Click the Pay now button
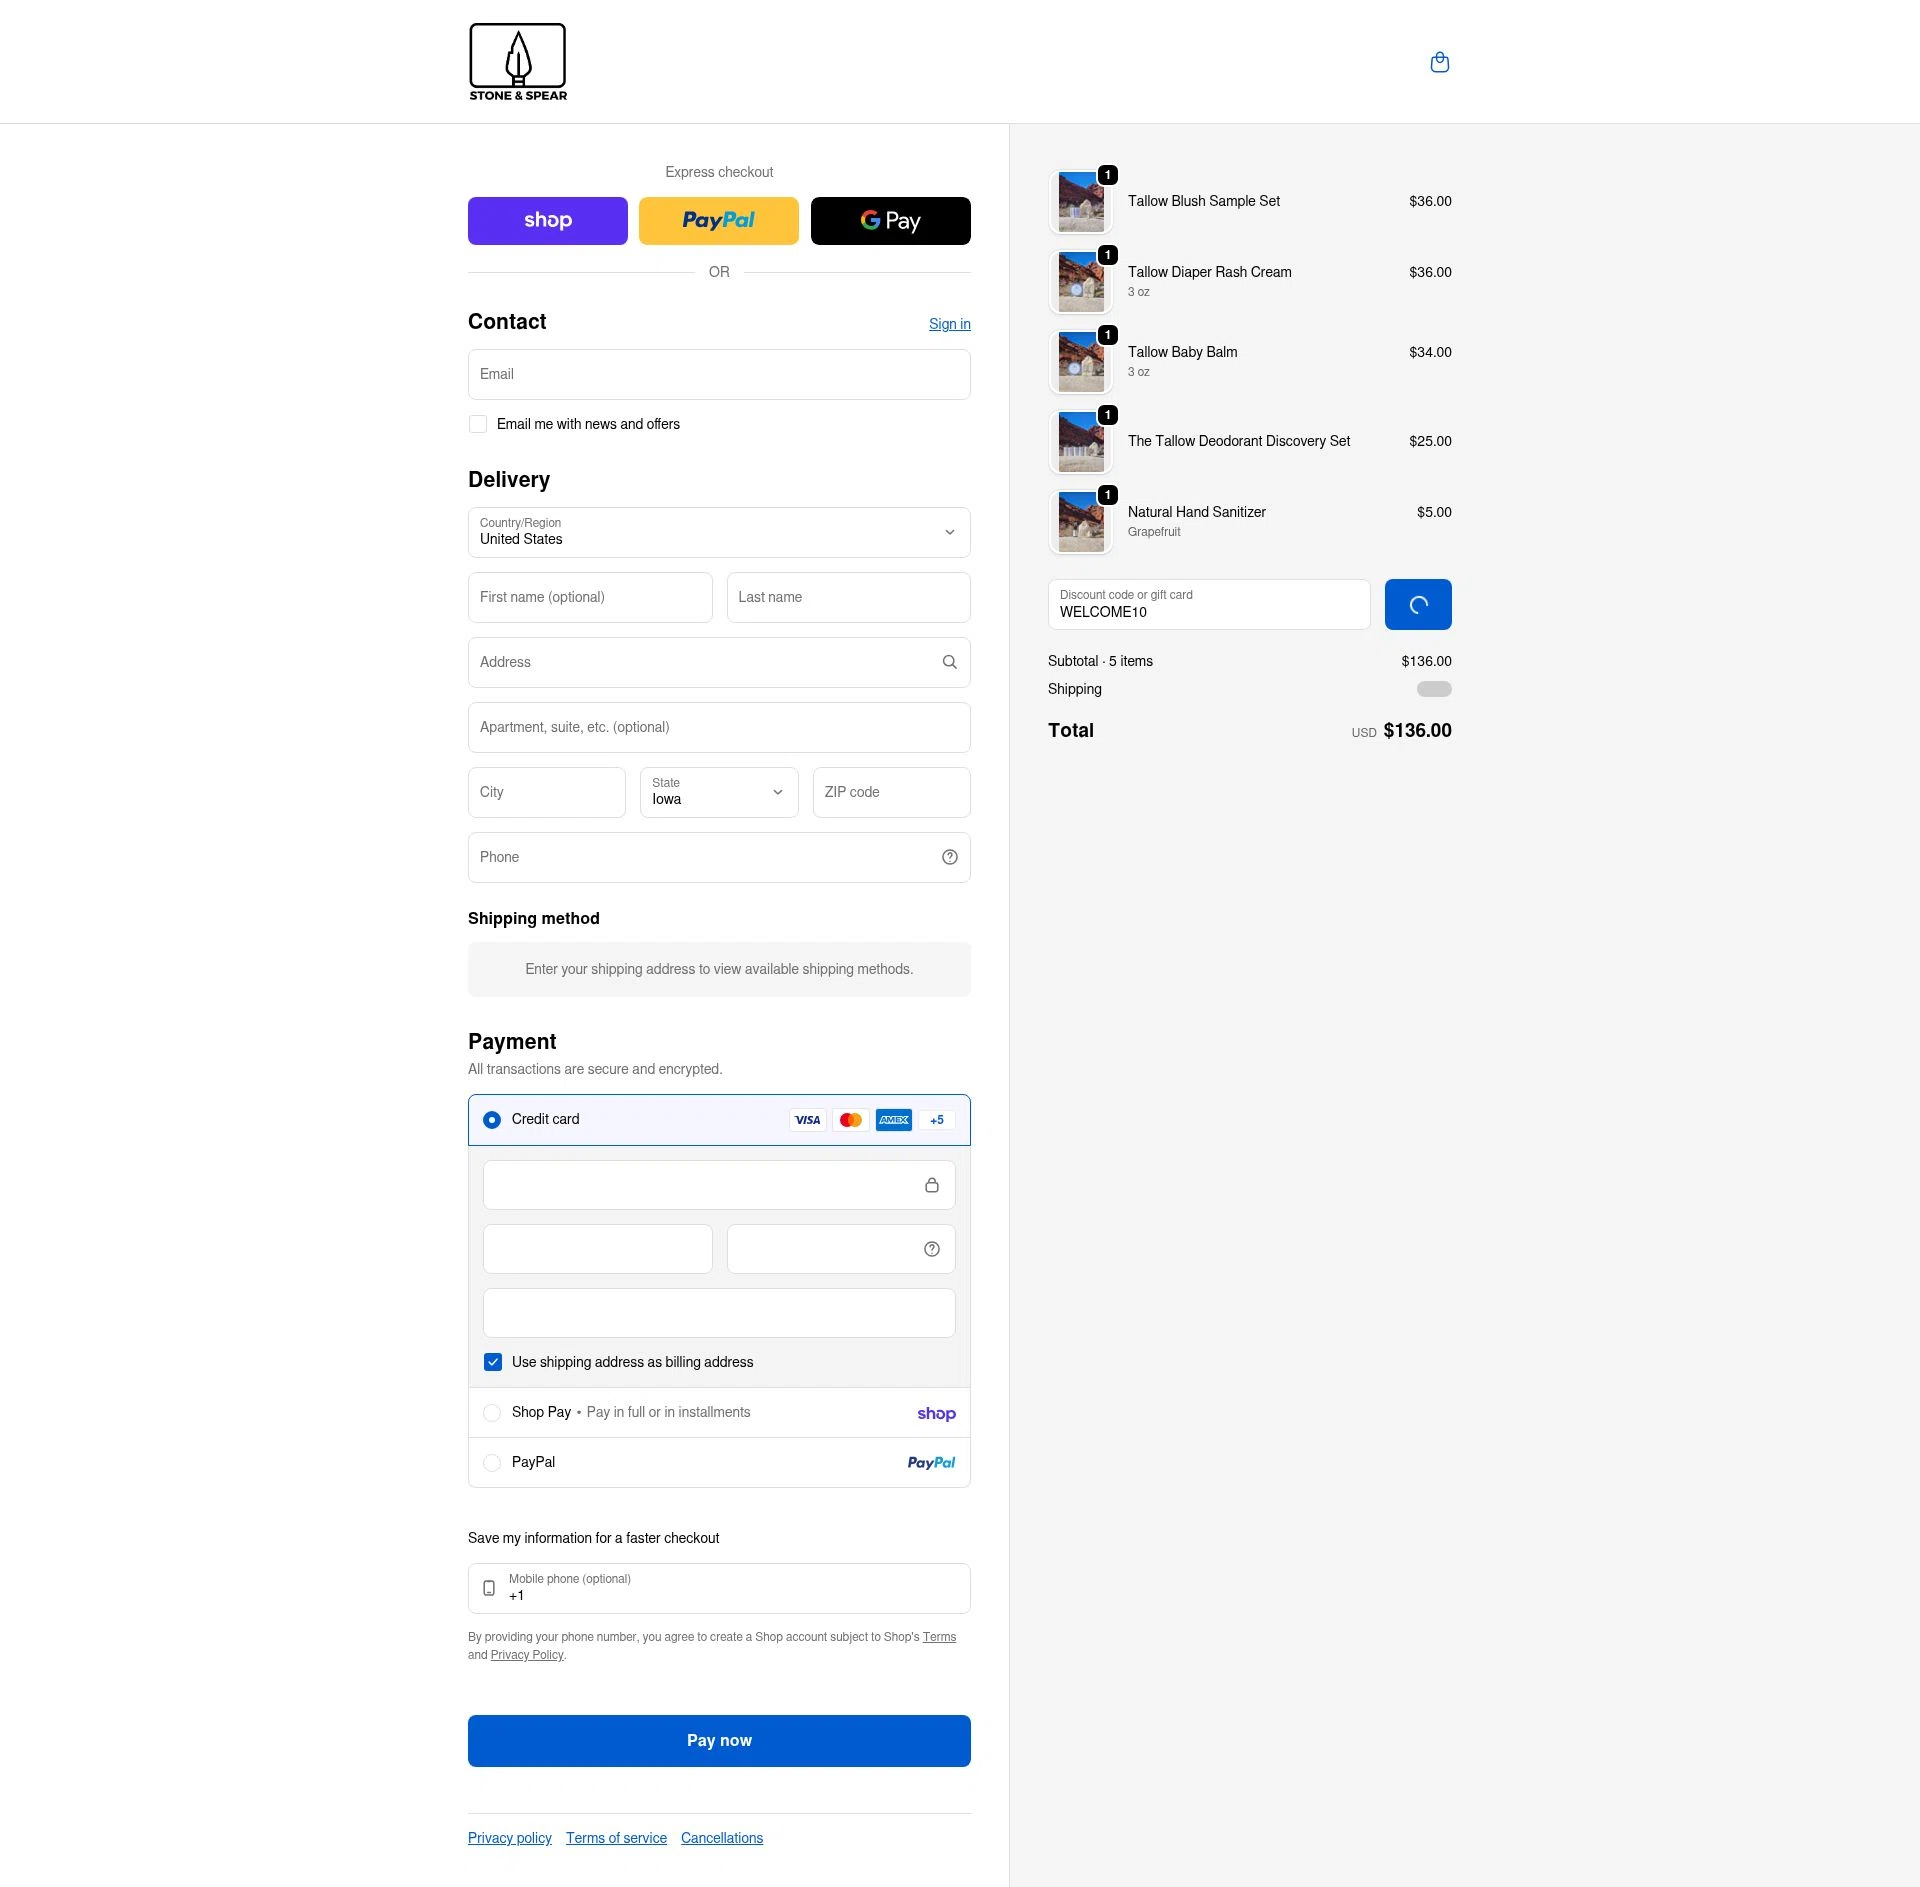Viewport: 1920px width, 1887px height. (718, 1740)
